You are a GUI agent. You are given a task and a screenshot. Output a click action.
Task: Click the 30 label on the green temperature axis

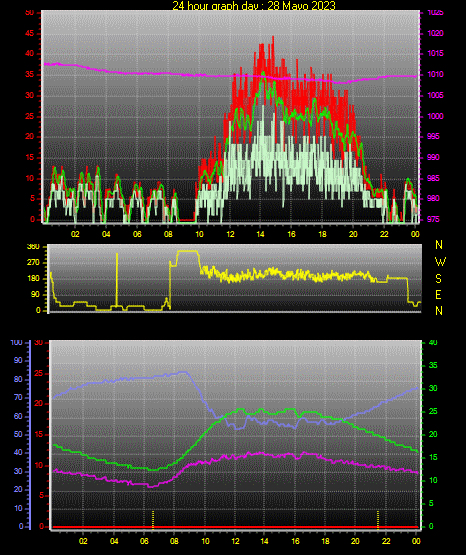pyautogui.click(x=433, y=388)
